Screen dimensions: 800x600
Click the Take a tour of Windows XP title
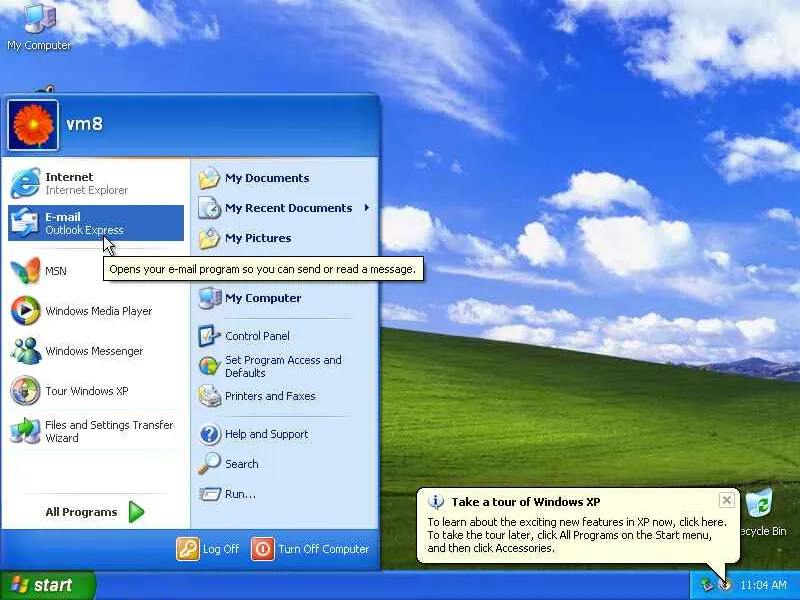pos(526,502)
